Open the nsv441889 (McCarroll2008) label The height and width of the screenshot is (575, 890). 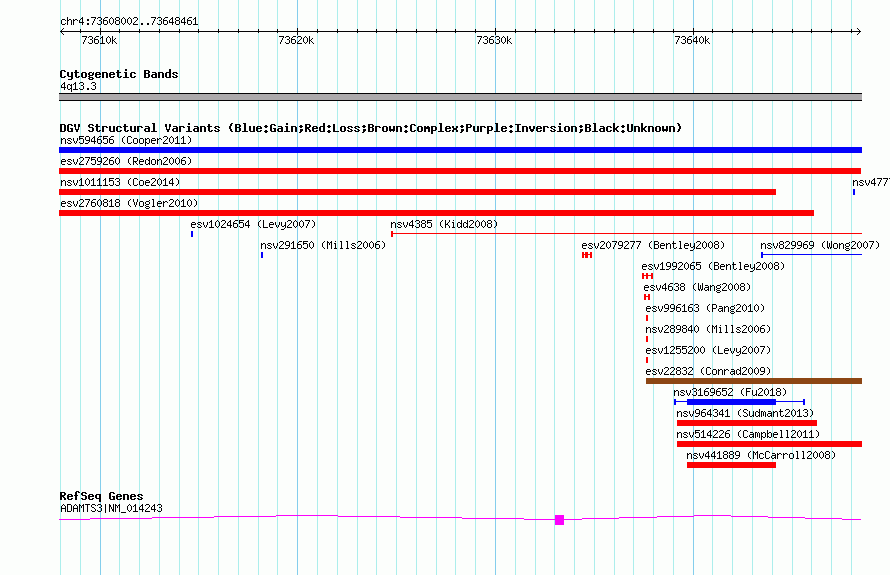click(761, 455)
